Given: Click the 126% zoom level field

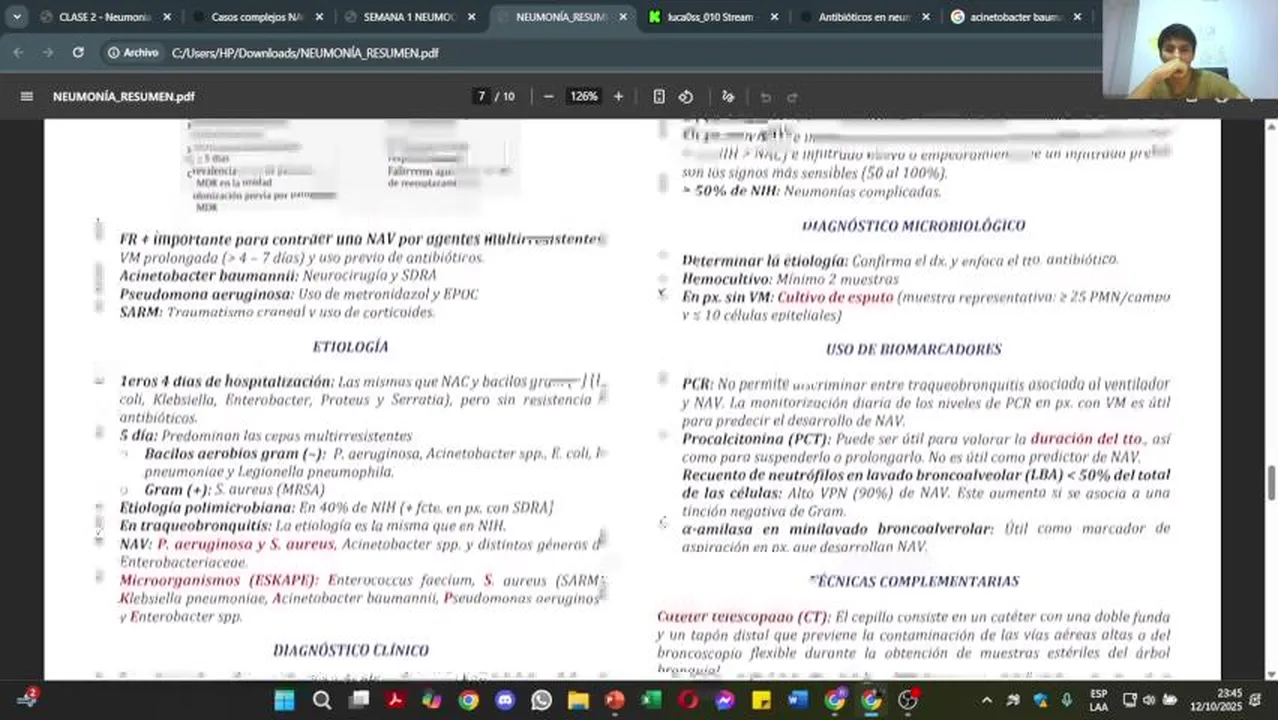Looking at the screenshot, I should click(x=584, y=96).
